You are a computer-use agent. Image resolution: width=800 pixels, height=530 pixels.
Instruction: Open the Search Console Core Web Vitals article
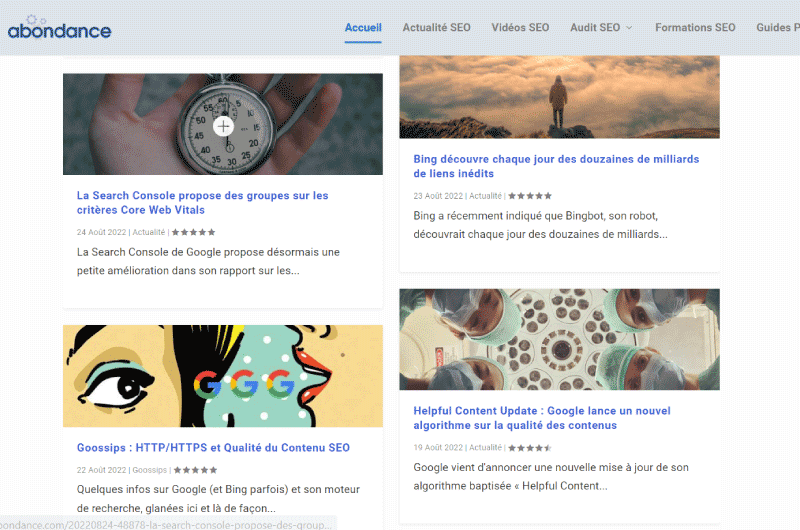(203, 203)
